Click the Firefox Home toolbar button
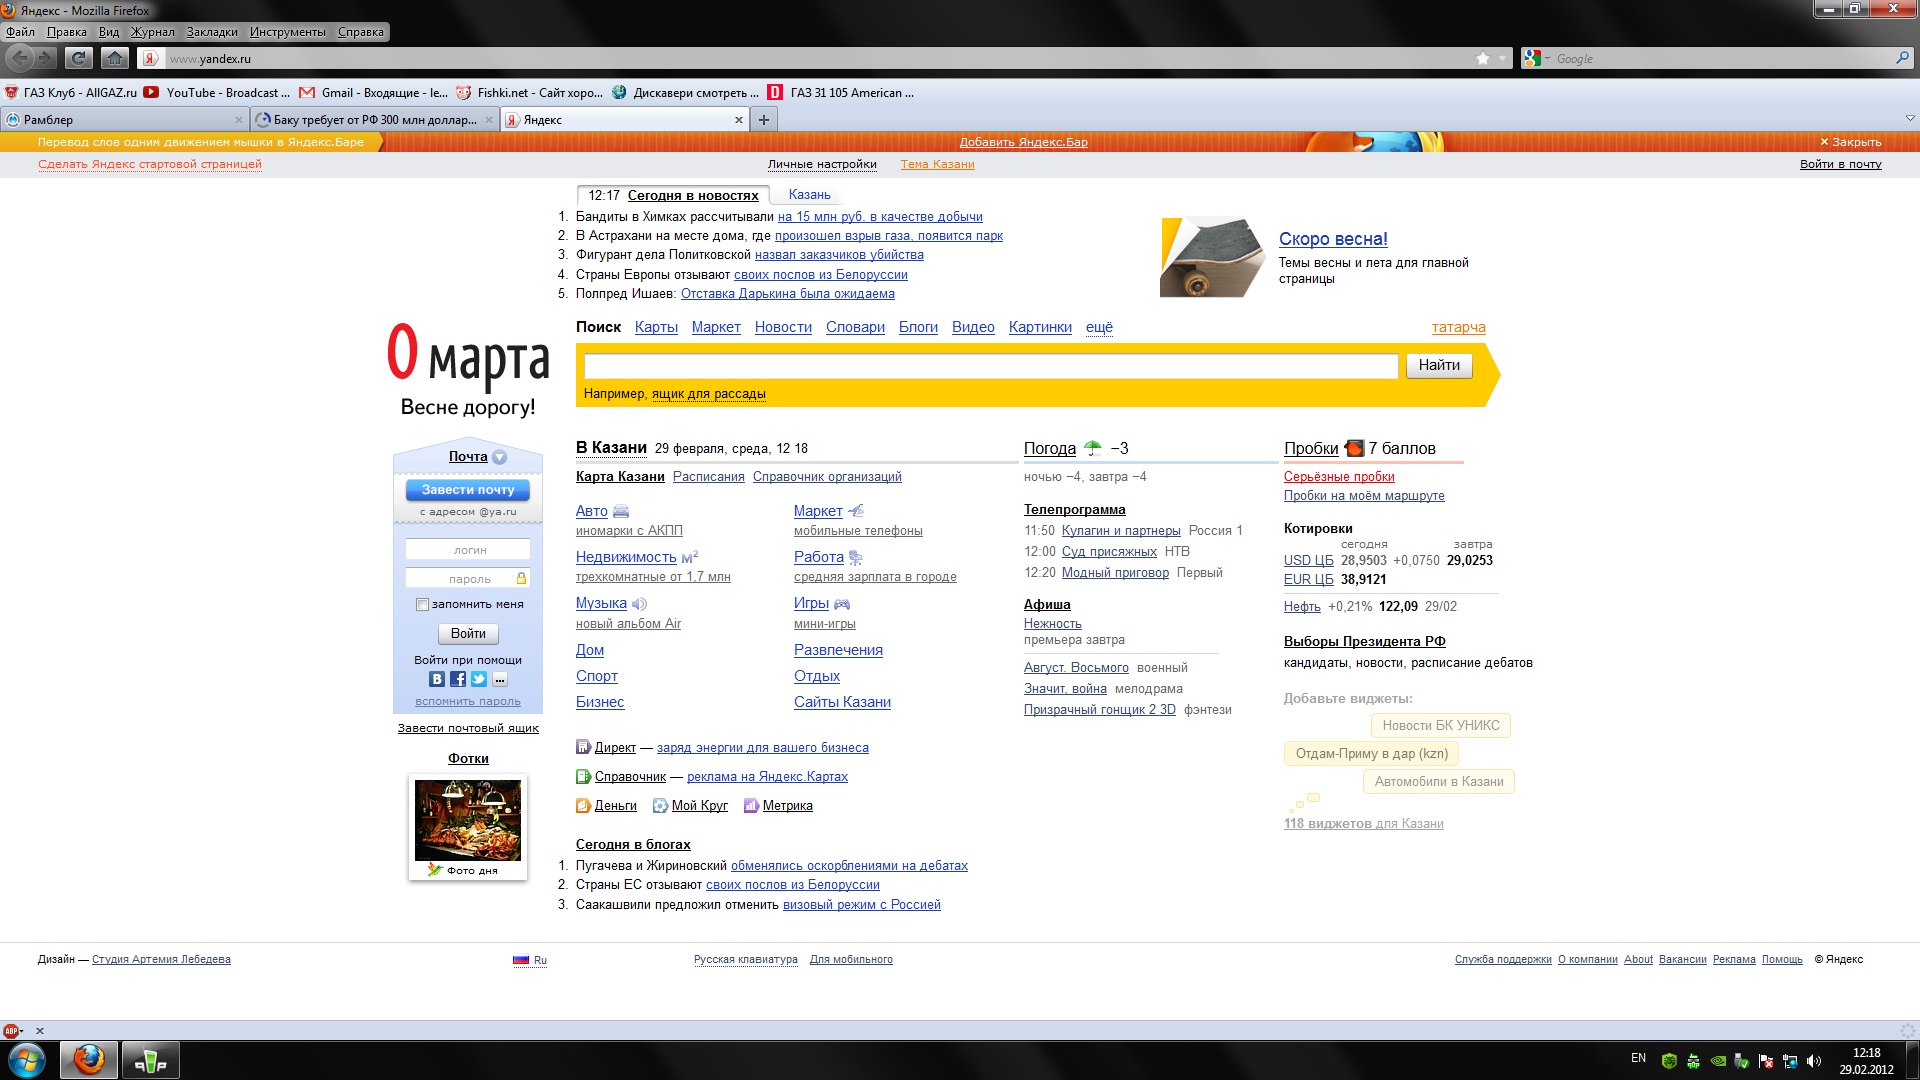Image resolution: width=1920 pixels, height=1080 pixels. [115, 59]
